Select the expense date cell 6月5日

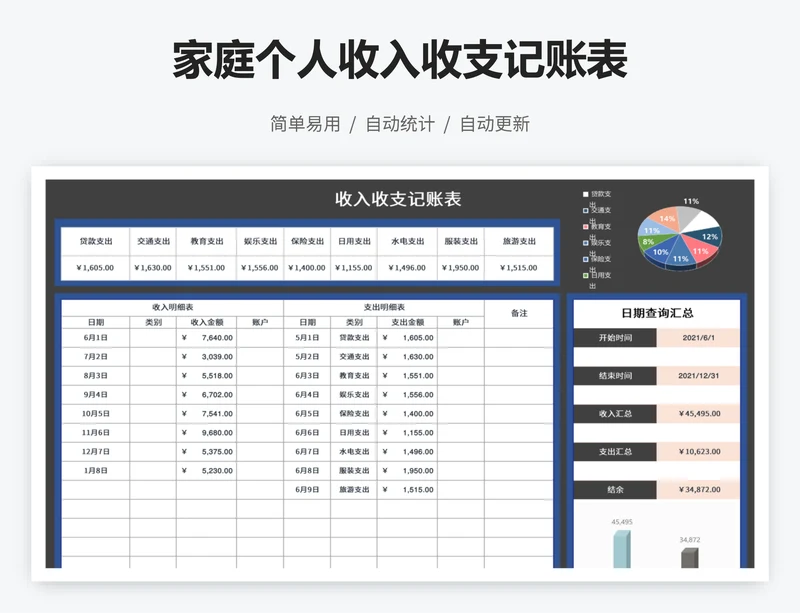coord(307,413)
